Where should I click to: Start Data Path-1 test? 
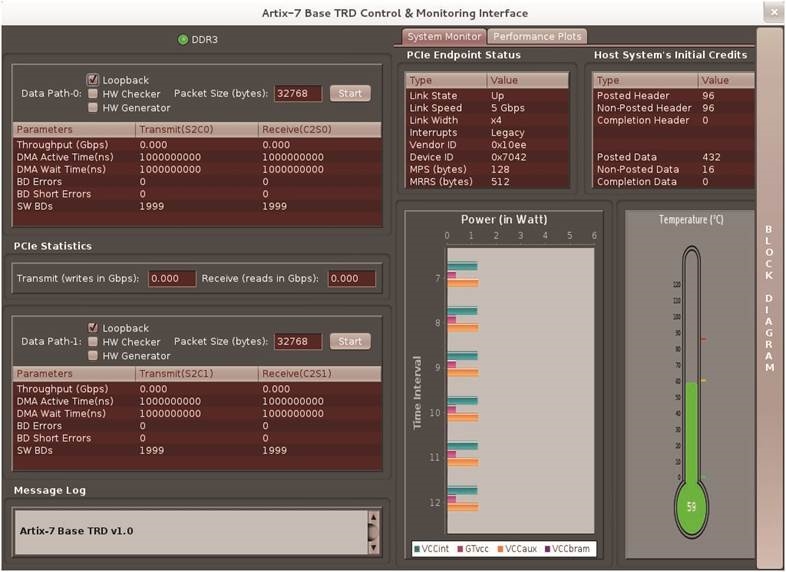coord(350,341)
